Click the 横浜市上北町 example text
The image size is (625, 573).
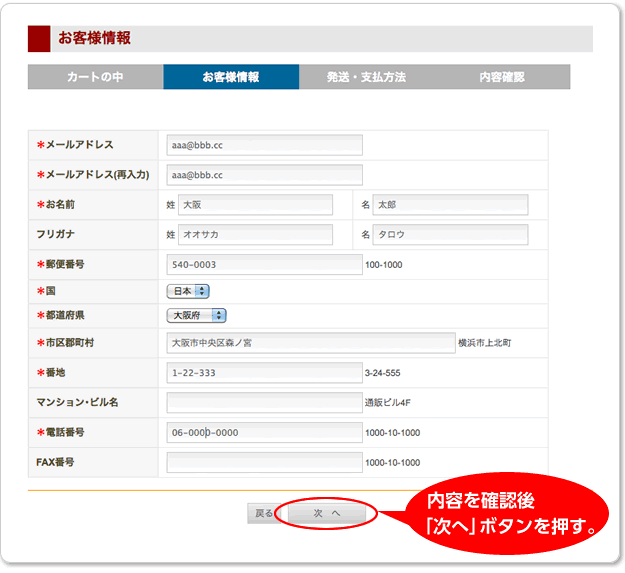[485, 343]
